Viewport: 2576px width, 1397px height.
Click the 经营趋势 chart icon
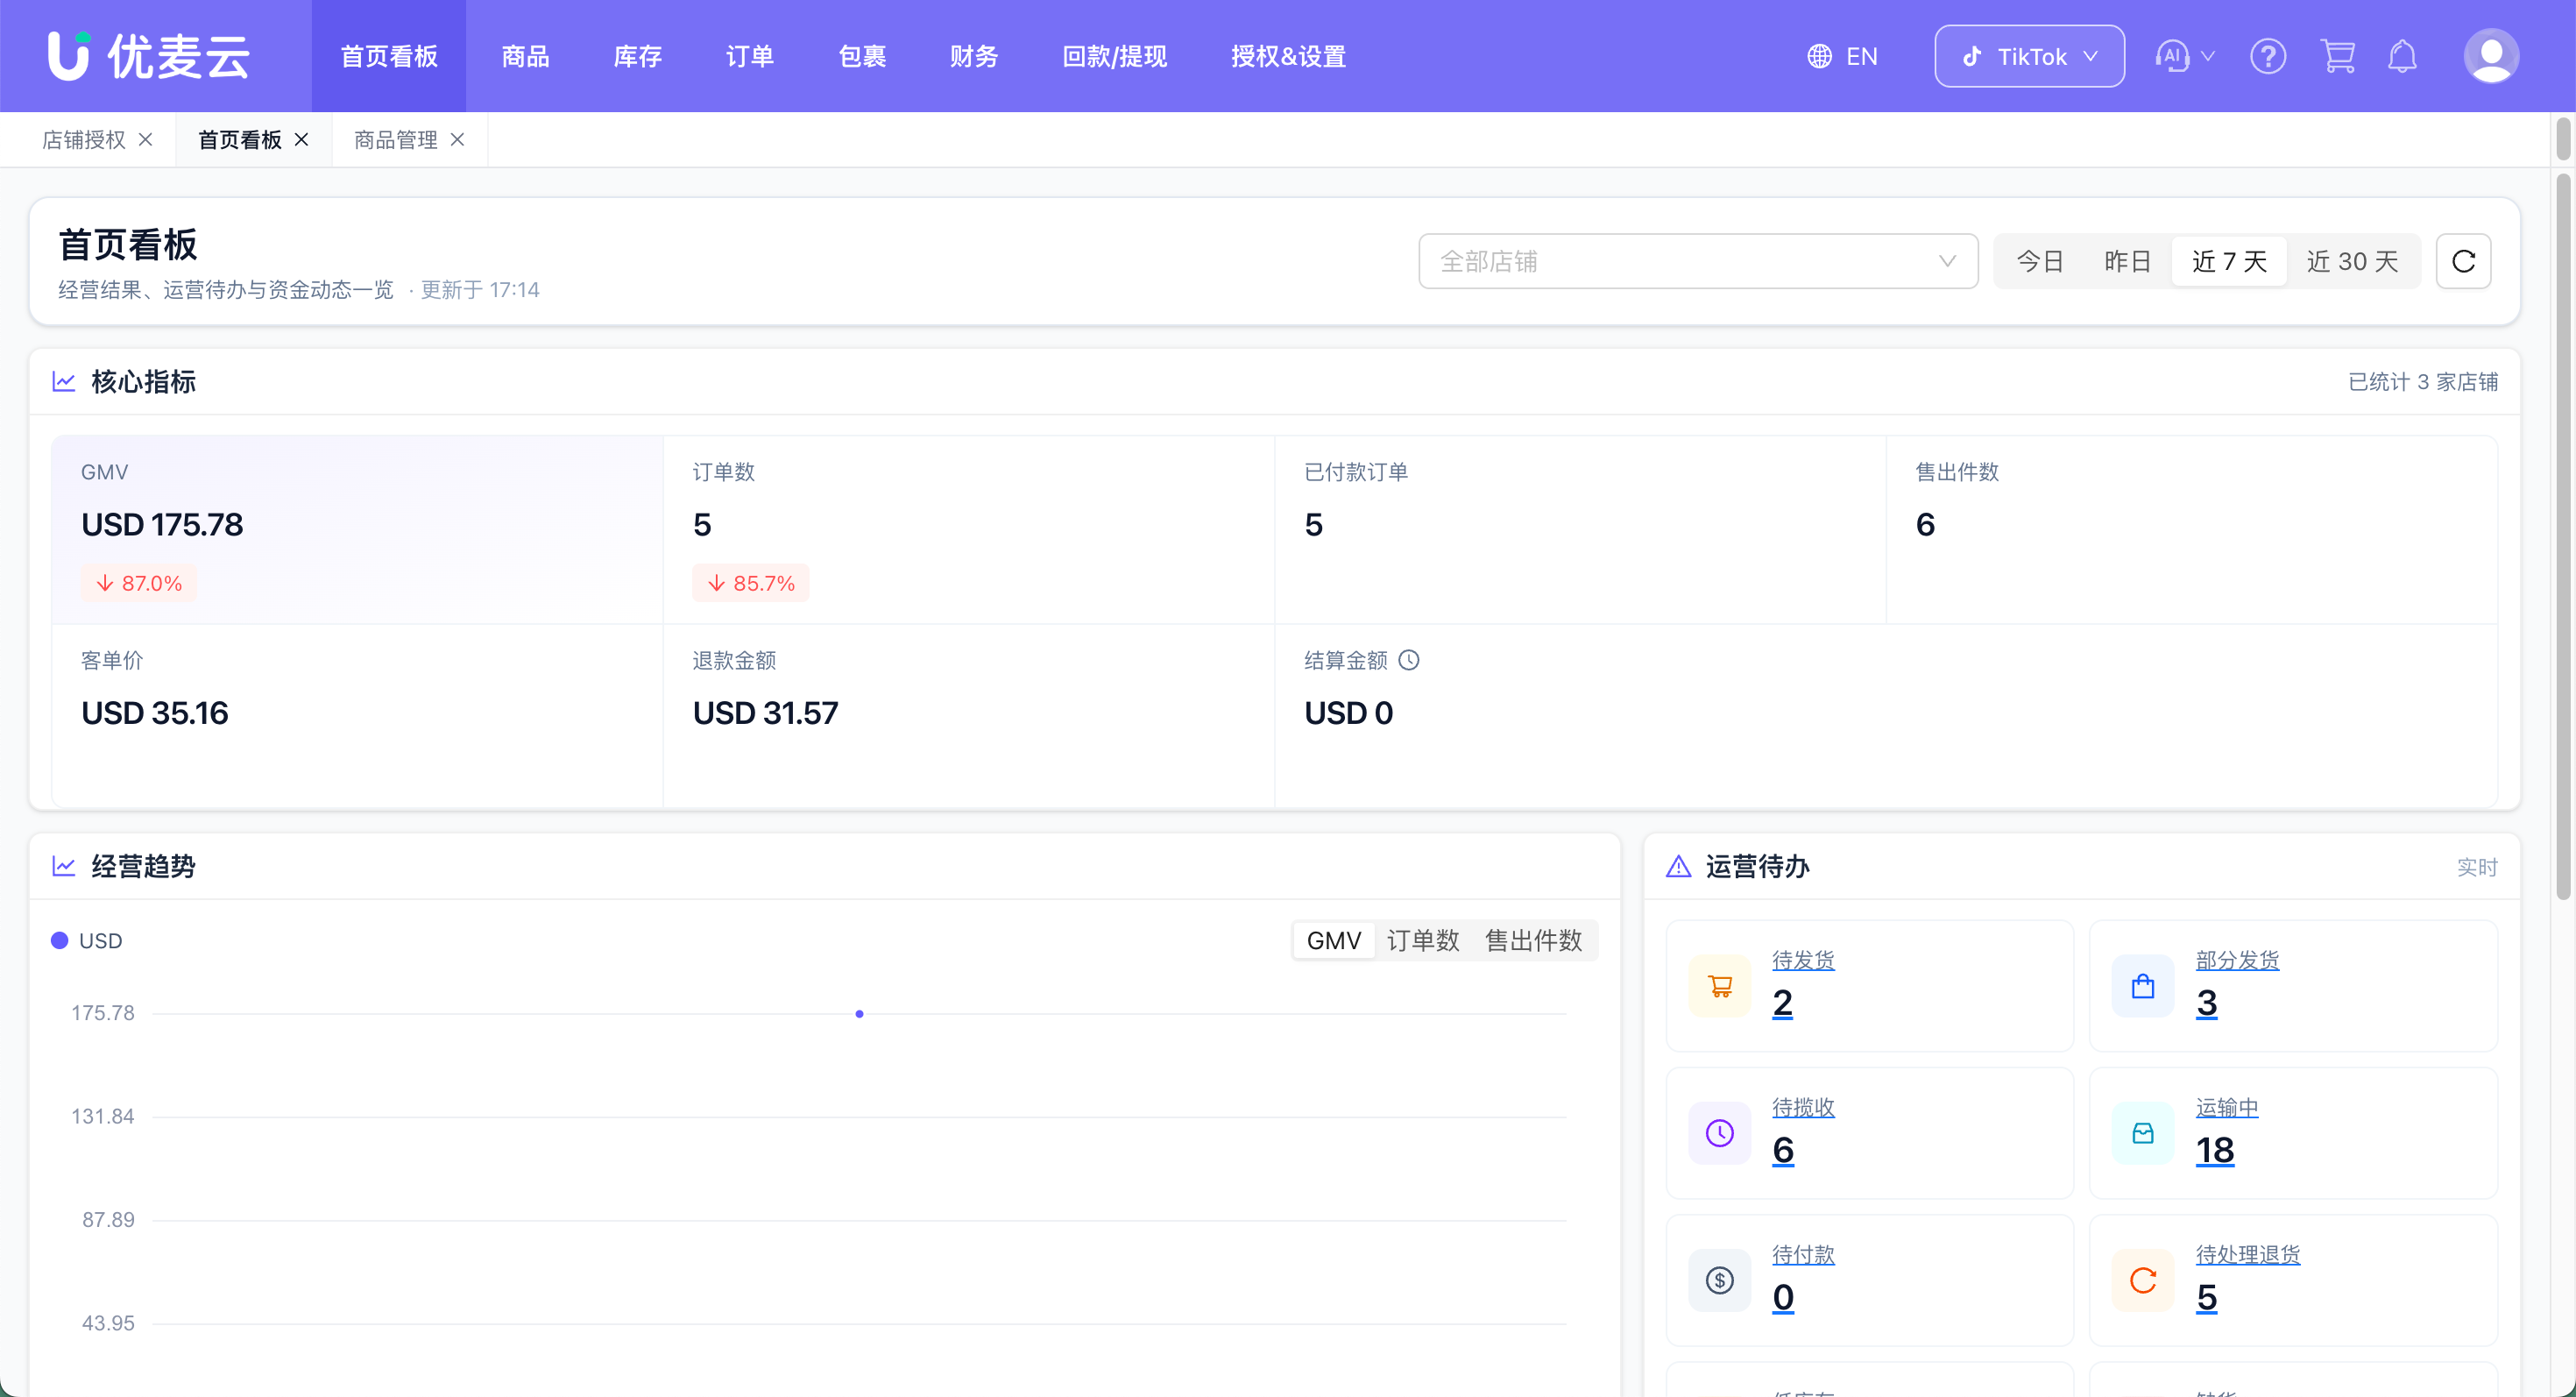click(64, 866)
